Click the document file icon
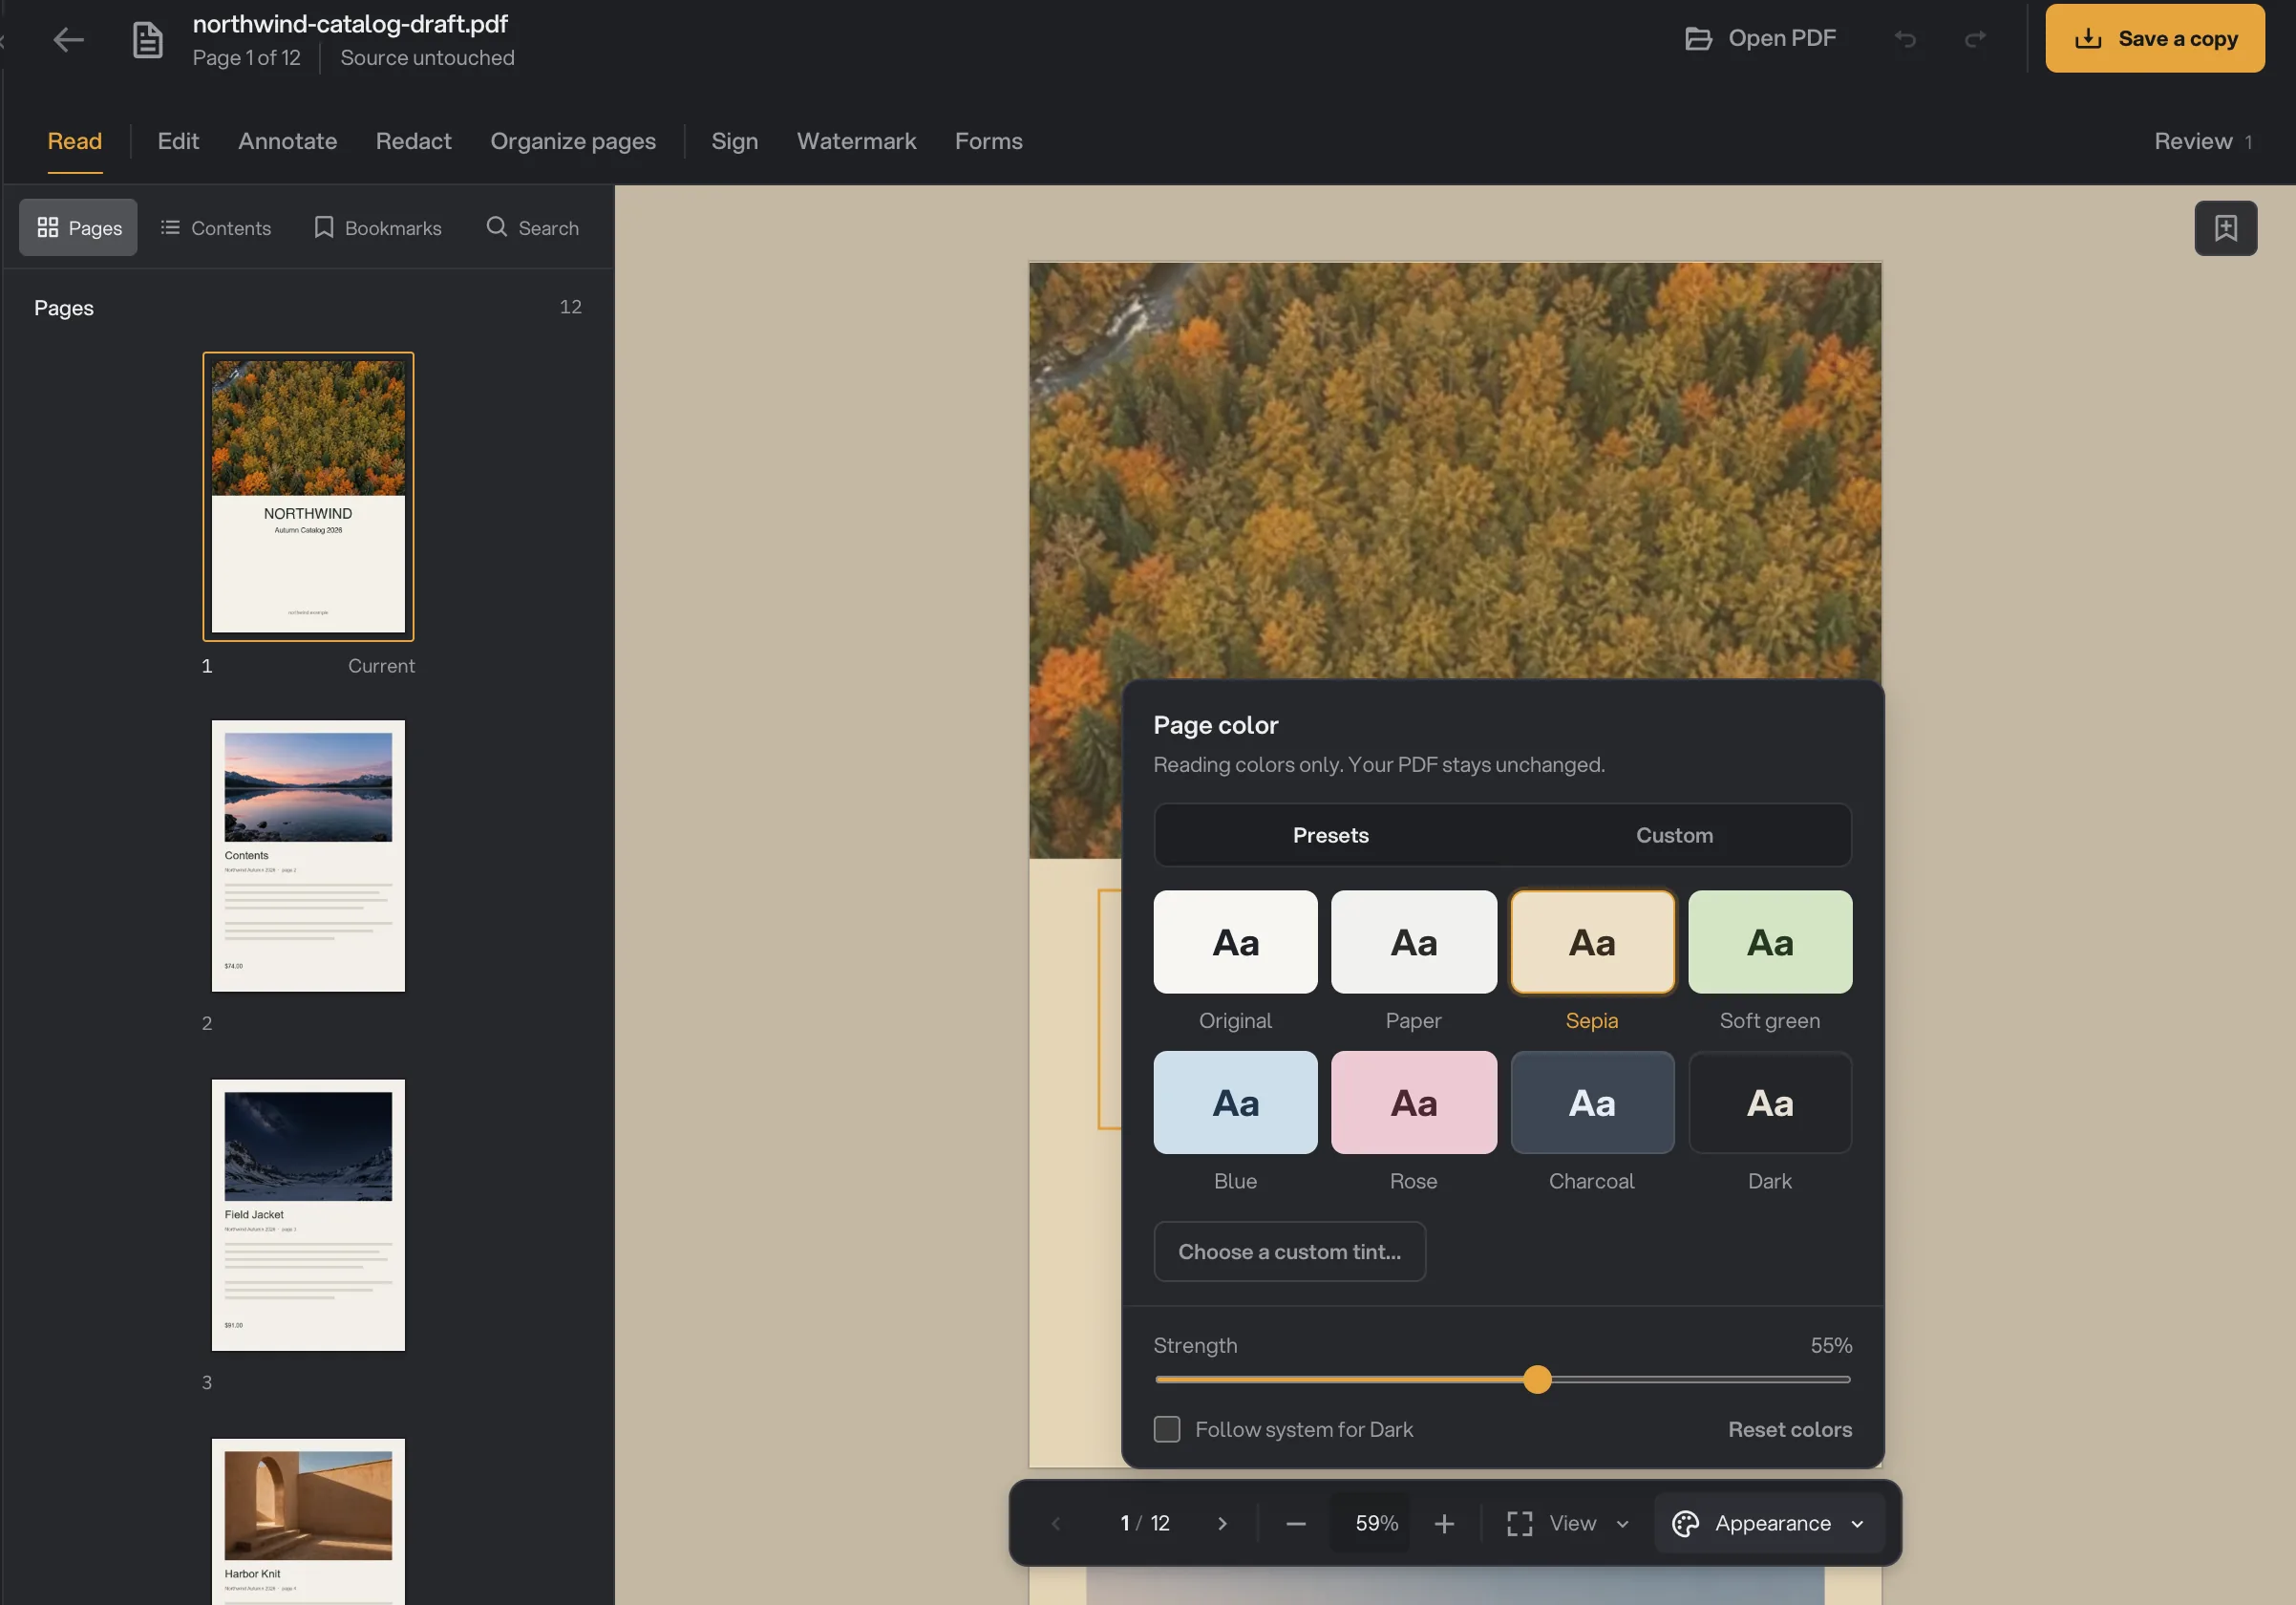The width and height of the screenshot is (2296, 1605). point(148,40)
